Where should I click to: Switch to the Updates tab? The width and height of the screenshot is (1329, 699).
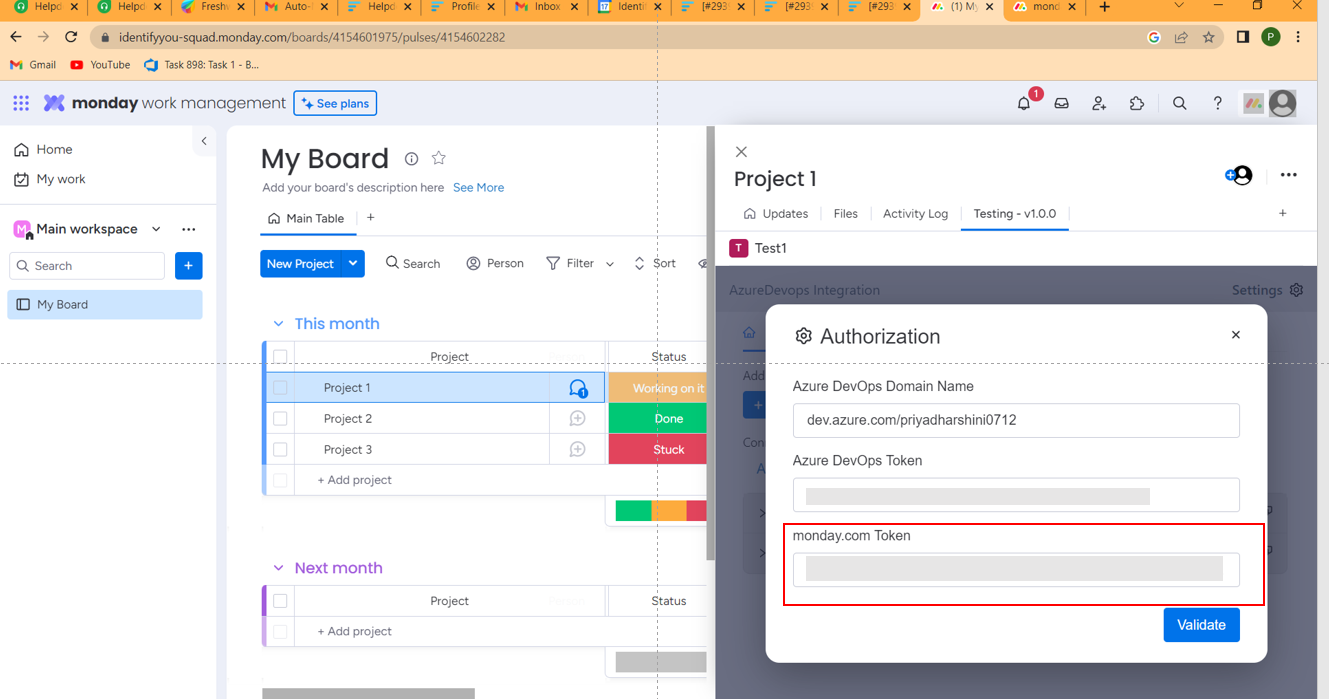[x=775, y=214]
